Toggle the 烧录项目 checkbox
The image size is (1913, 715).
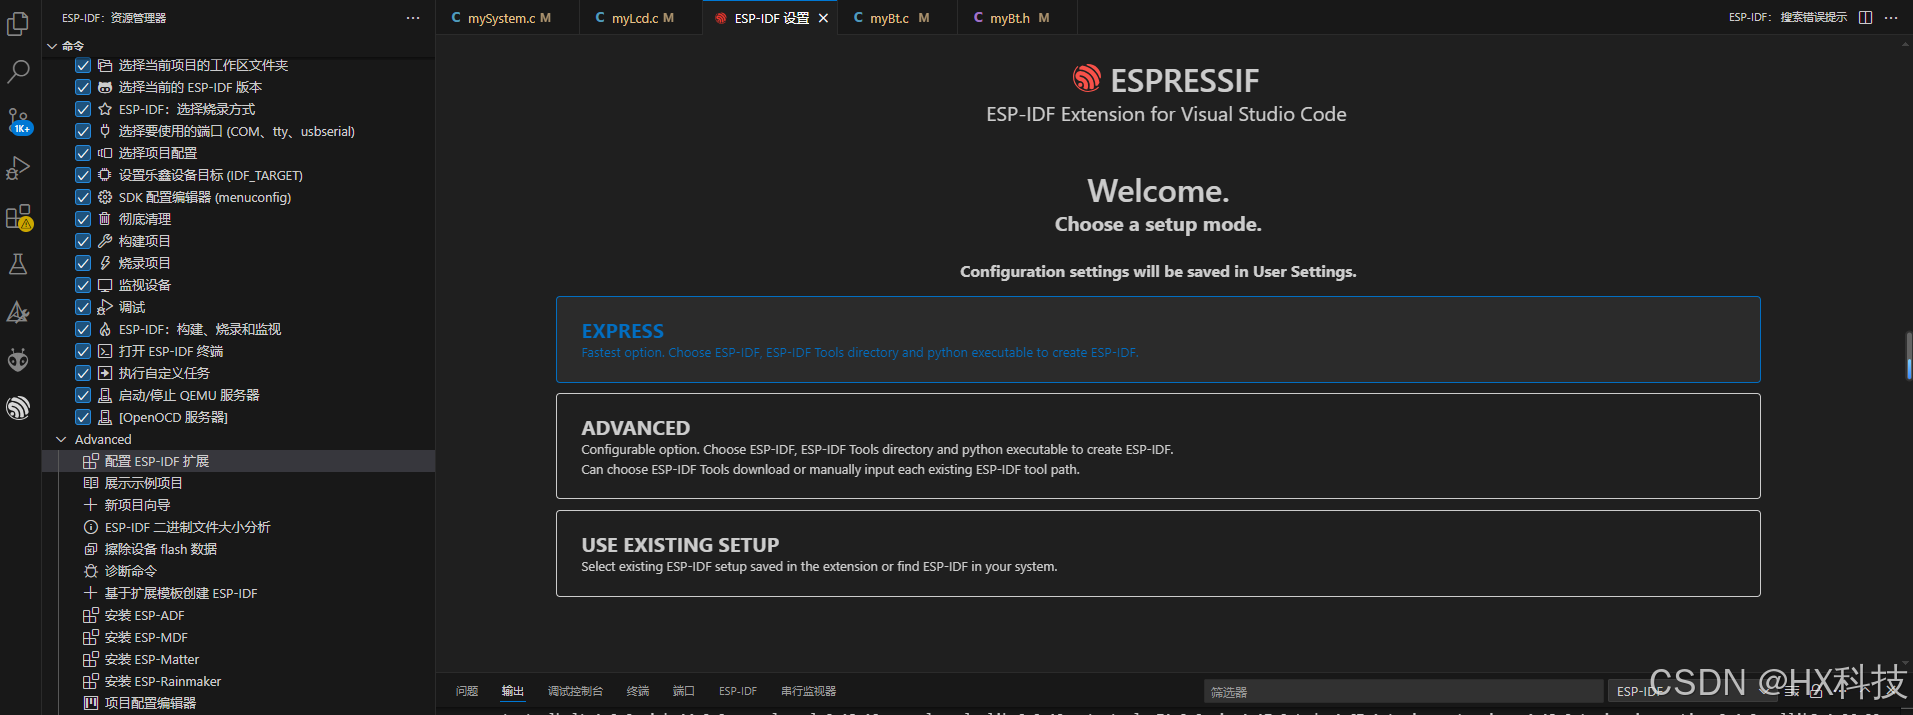click(83, 263)
